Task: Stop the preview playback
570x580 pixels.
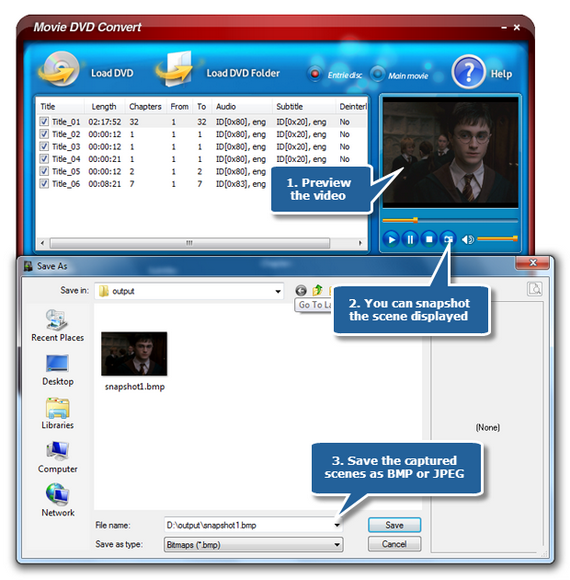Action: [429, 240]
